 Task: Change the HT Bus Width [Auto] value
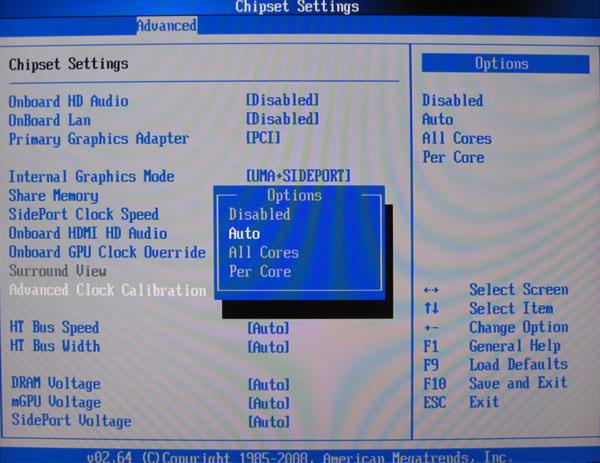(268, 347)
